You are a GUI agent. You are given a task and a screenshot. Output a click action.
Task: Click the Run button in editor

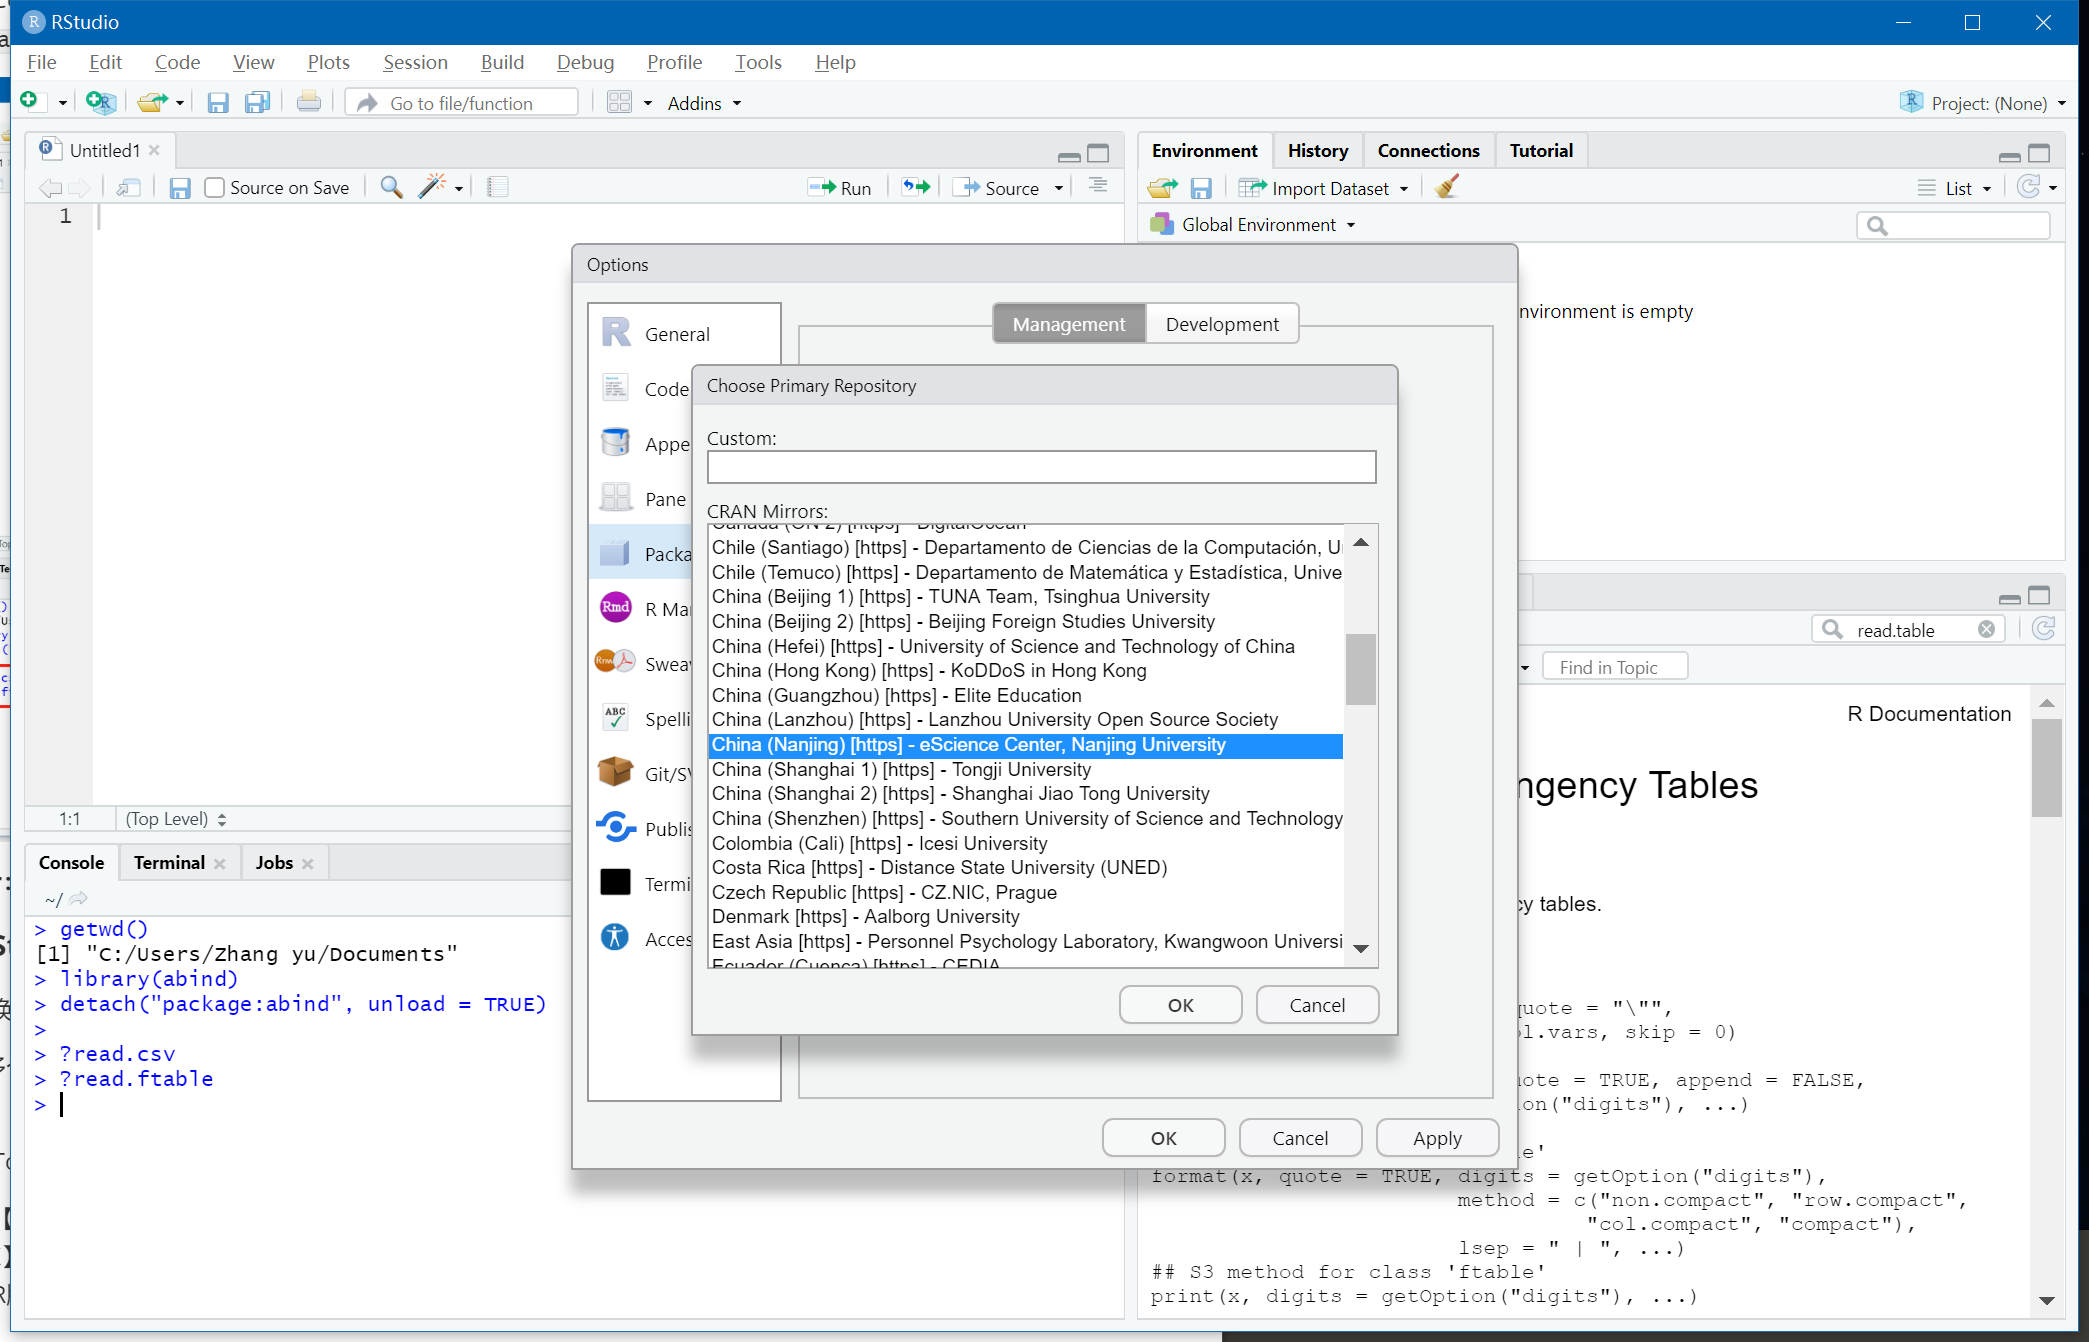coord(840,188)
